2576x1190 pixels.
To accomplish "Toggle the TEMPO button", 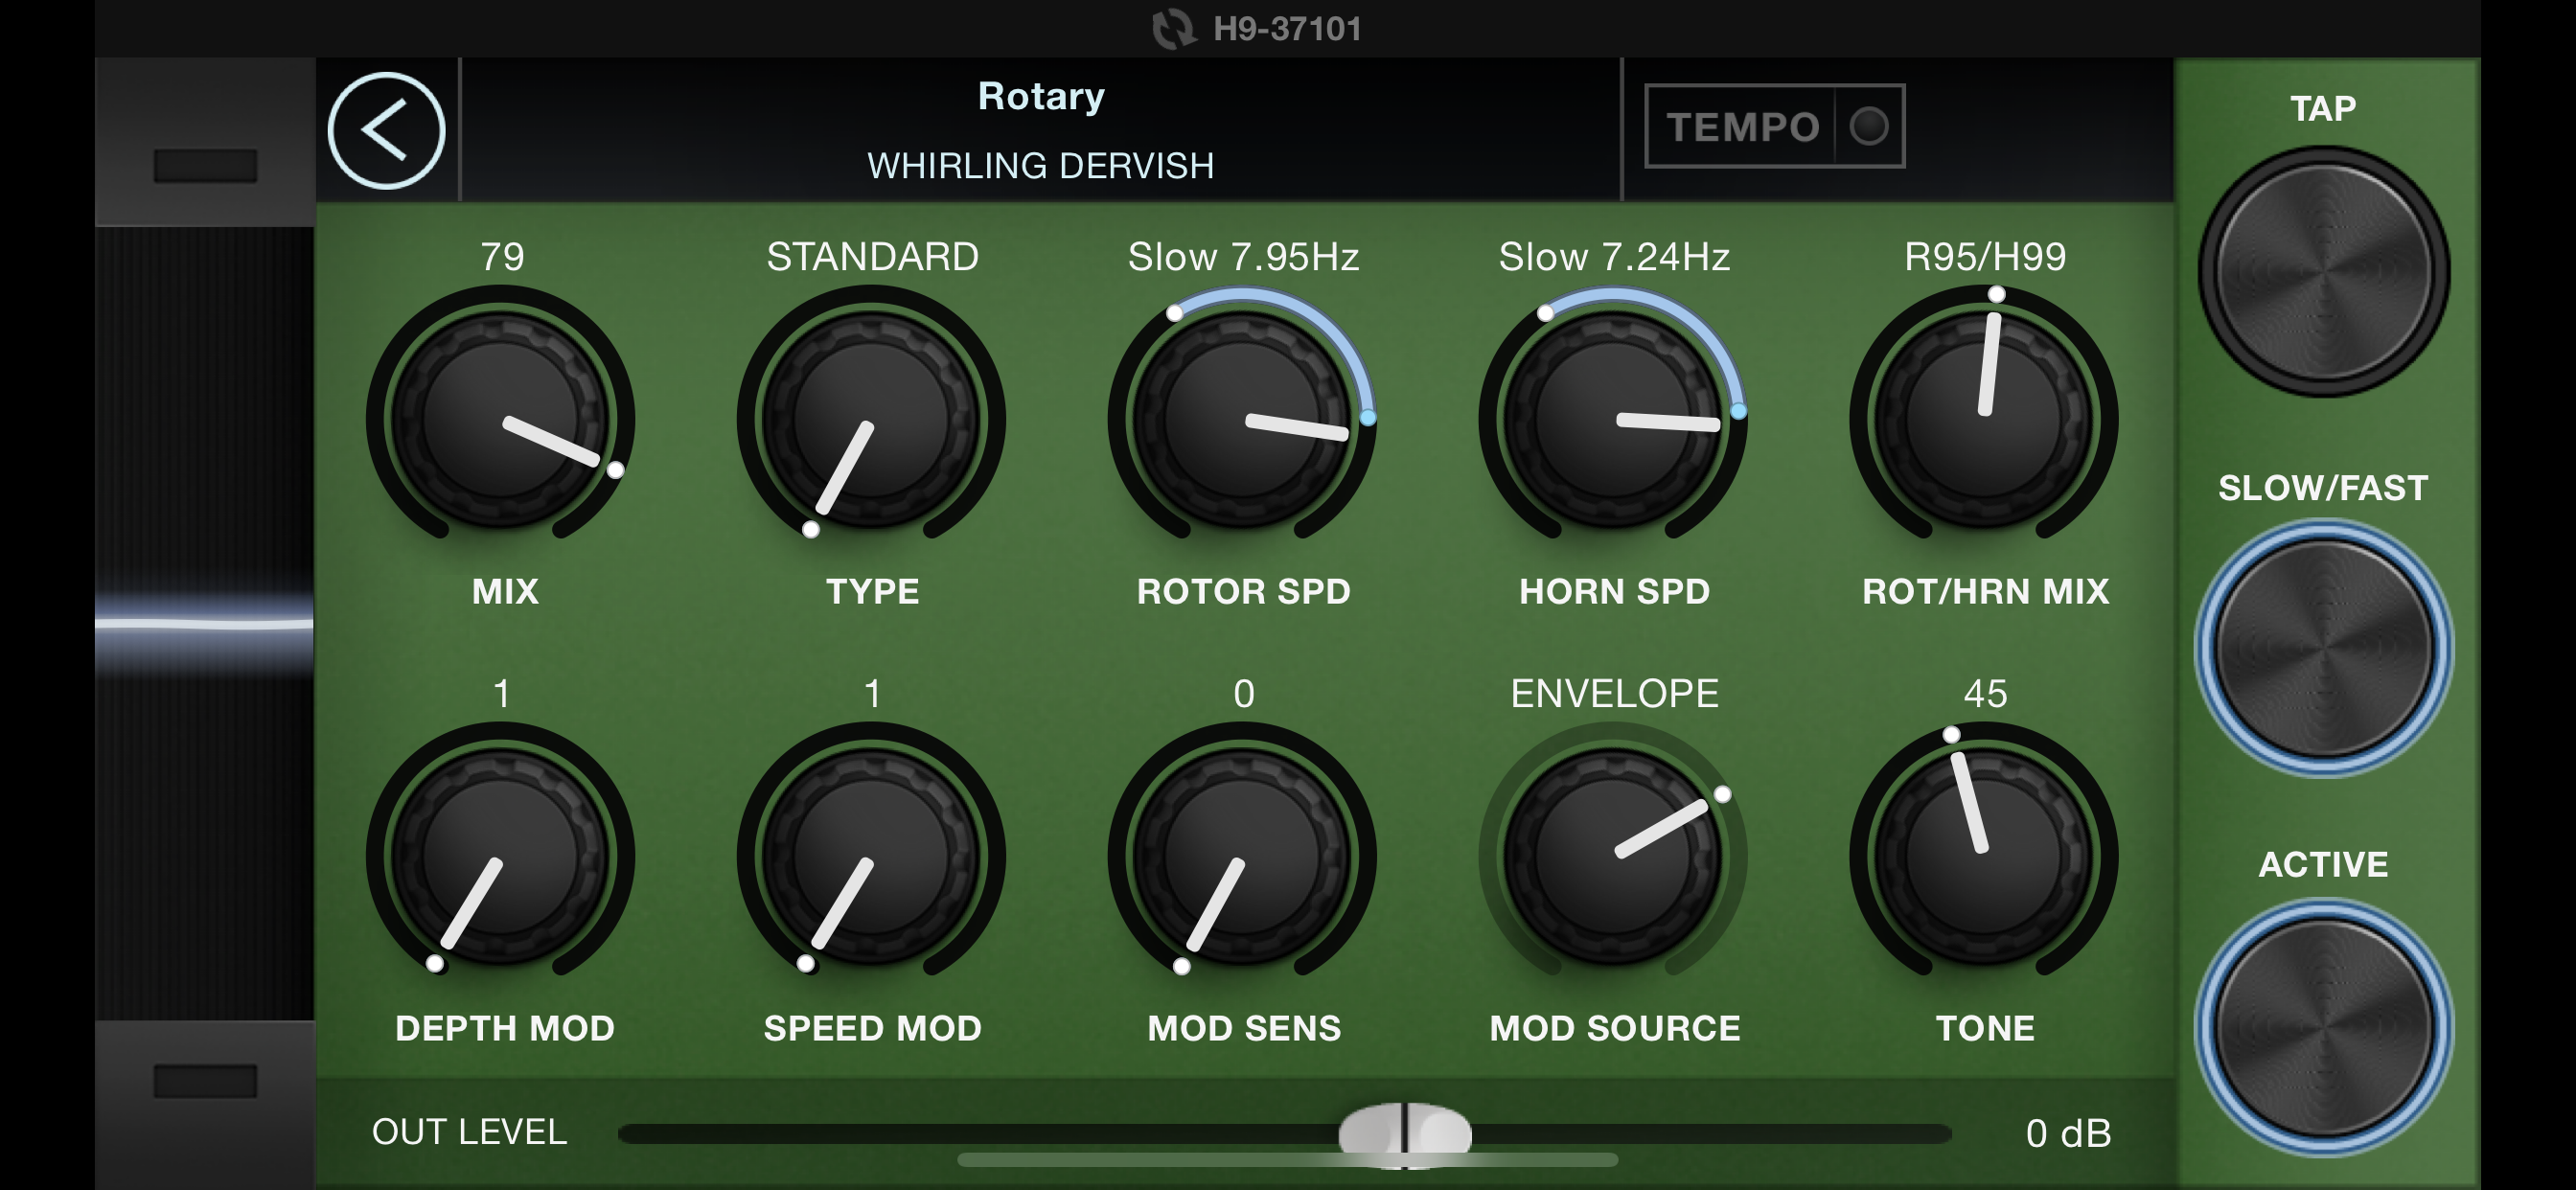I will point(1774,127).
